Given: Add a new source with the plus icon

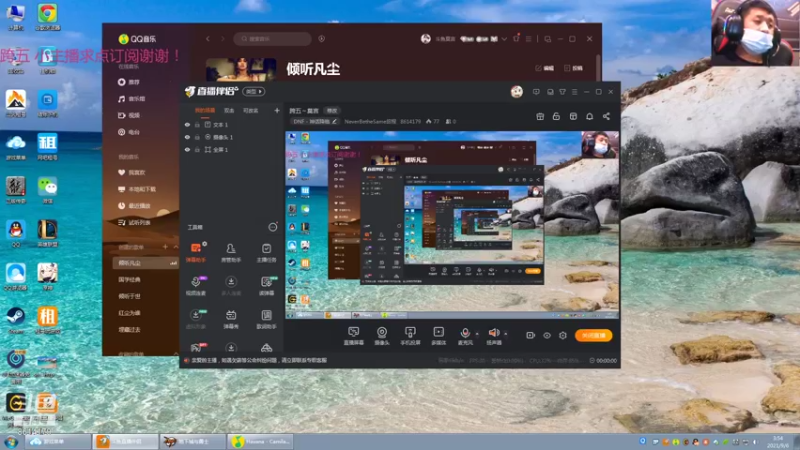Looking at the screenshot, I should (277, 110).
